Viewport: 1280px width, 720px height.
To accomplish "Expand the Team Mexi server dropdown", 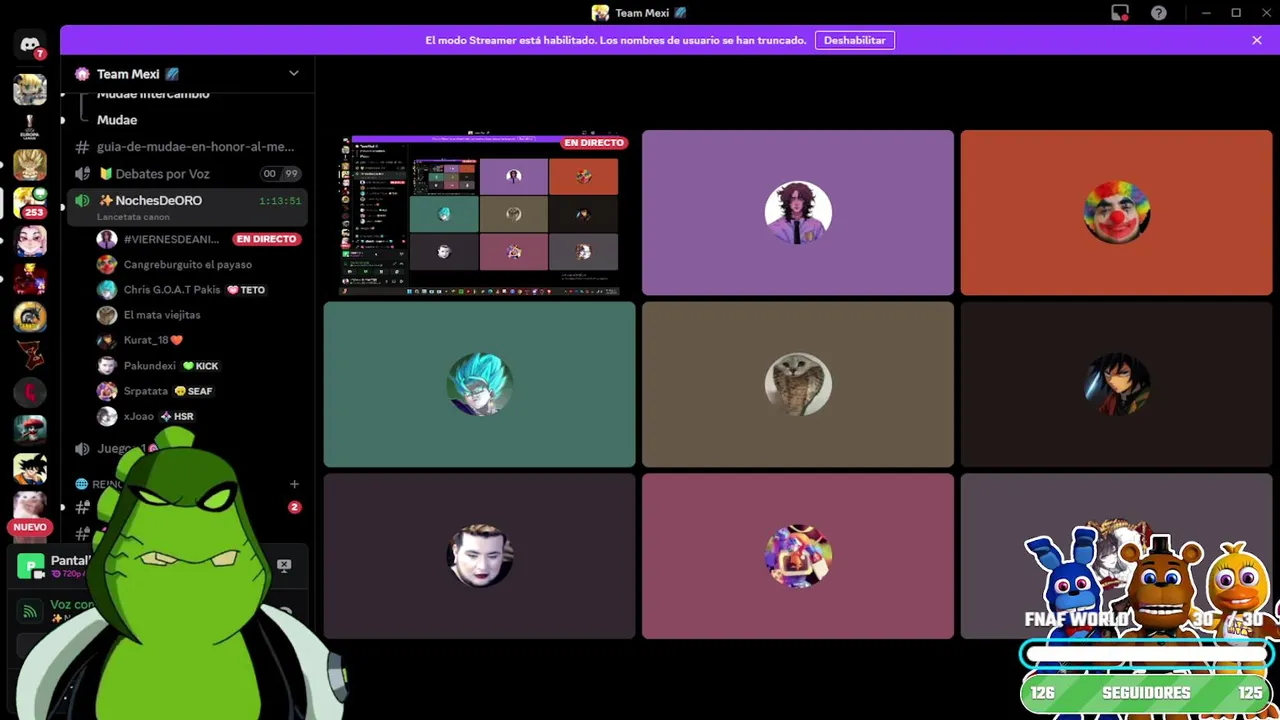I will coord(293,73).
